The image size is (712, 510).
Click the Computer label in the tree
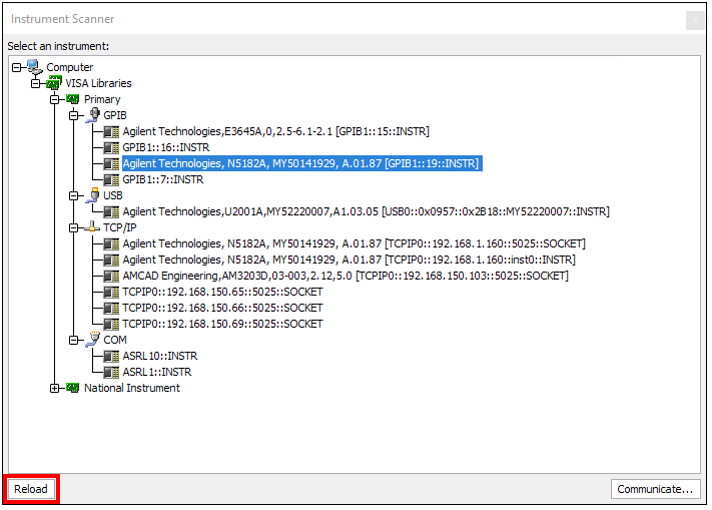(69, 67)
